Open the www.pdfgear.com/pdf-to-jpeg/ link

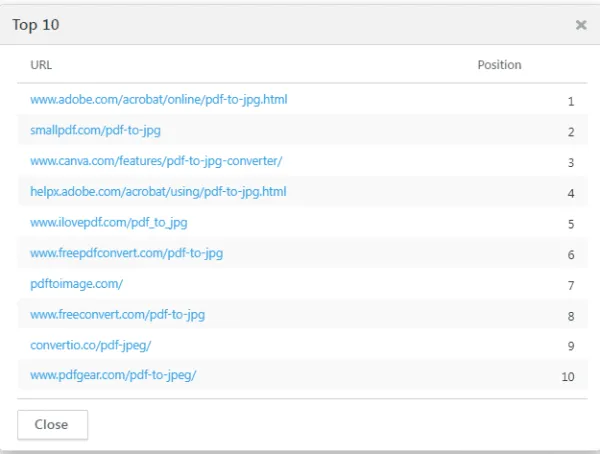tap(113, 375)
